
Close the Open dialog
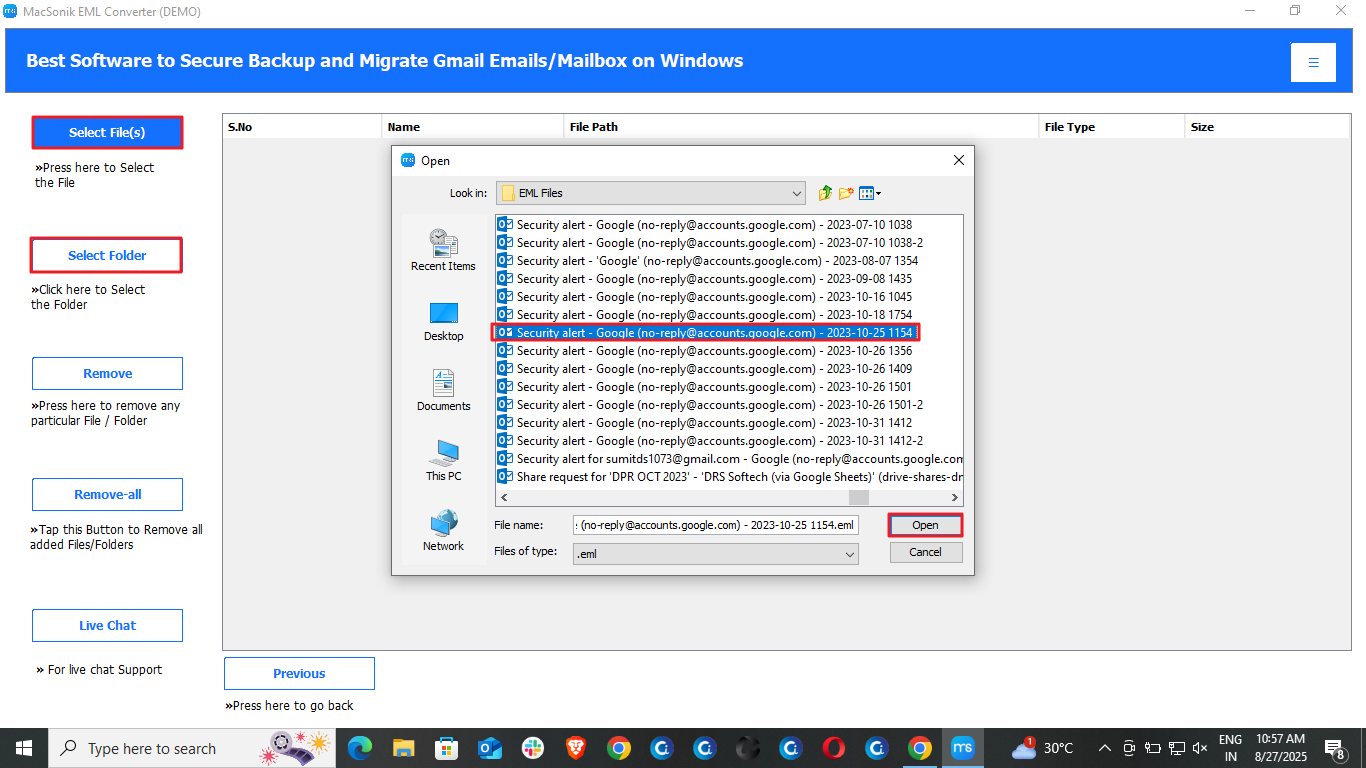coord(958,160)
